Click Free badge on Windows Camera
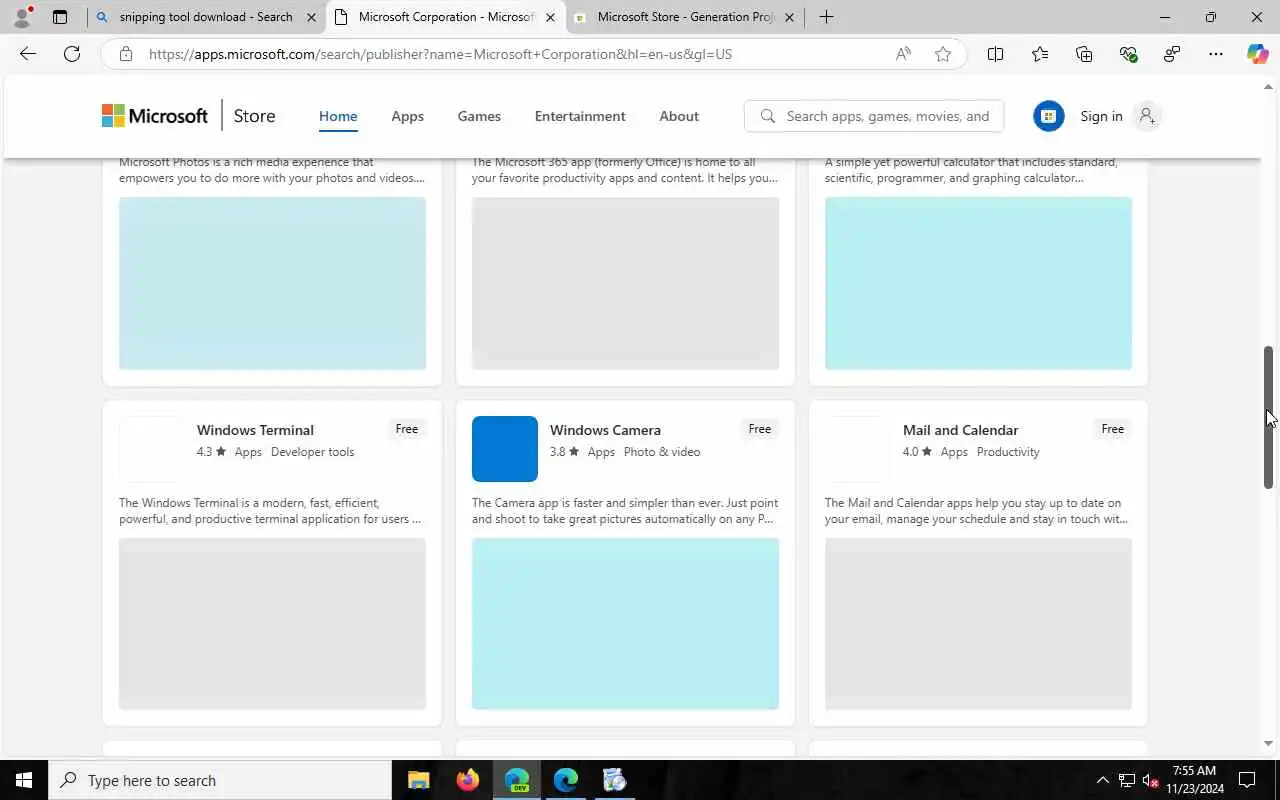Image resolution: width=1280 pixels, height=800 pixels. (760, 429)
